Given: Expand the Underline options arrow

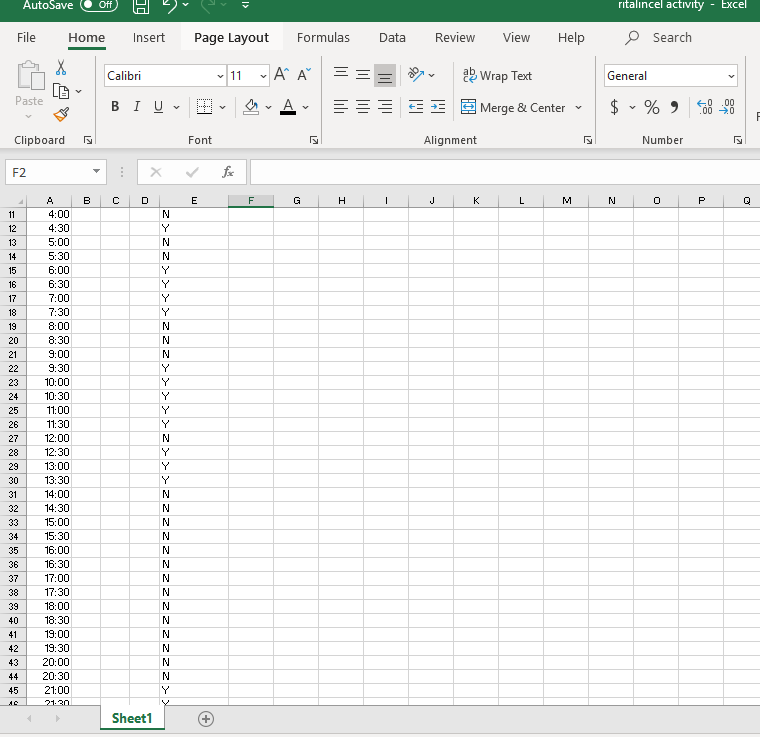Looking at the screenshot, I should 176,107.
